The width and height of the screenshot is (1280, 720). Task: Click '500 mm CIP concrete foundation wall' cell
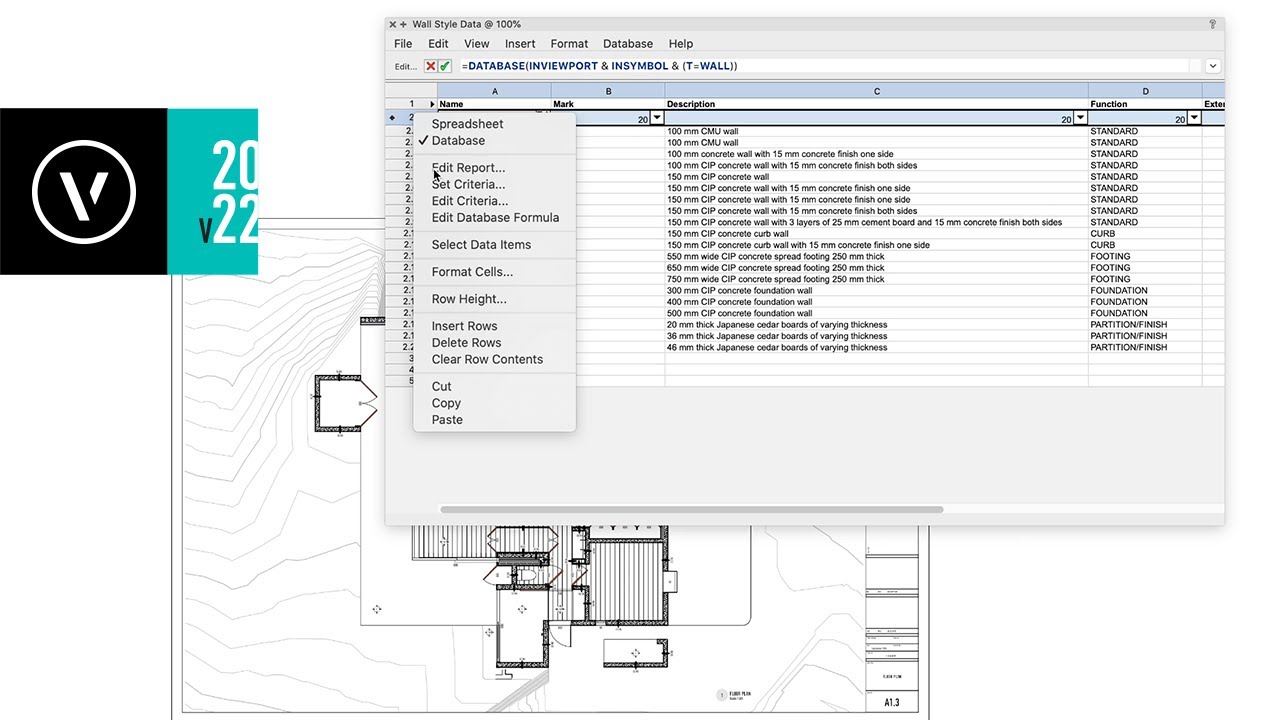pos(877,314)
